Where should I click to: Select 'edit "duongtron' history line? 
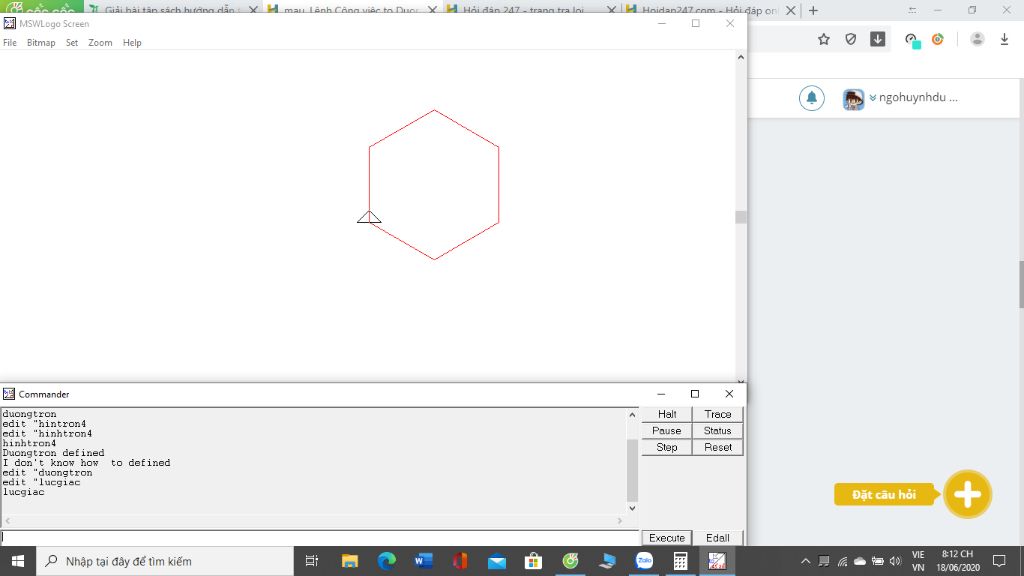pyautogui.click(x=47, y=472)
